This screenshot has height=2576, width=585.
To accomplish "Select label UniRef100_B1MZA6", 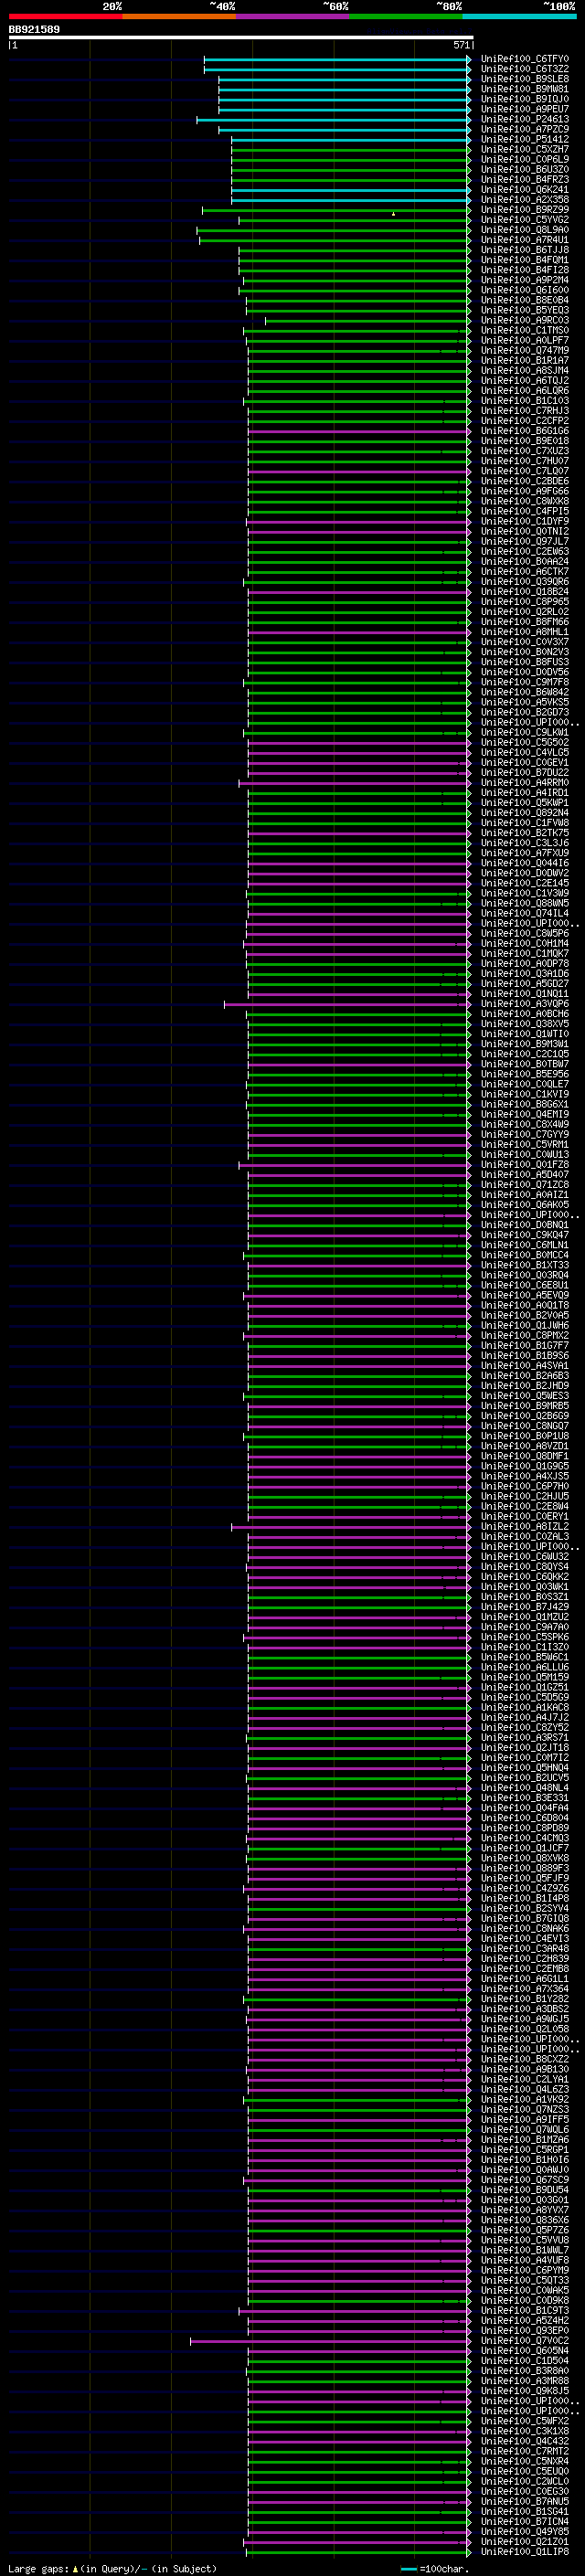I will point(525,2140).
